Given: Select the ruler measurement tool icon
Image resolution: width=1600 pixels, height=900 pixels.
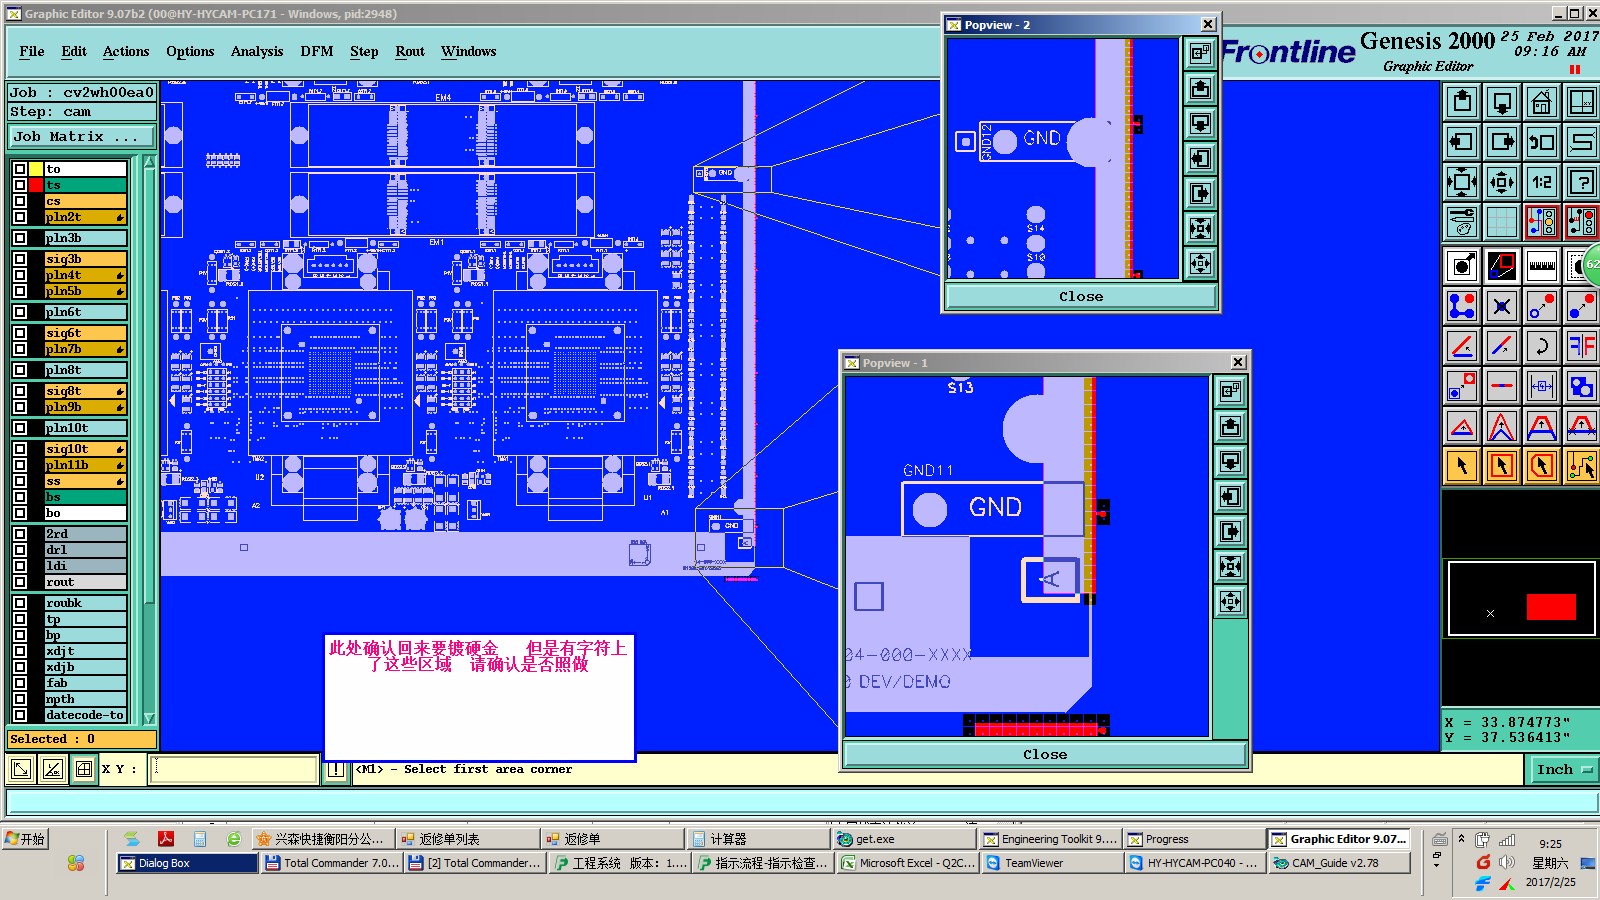Looking at the screenshot, I should click(x=1541, y=266).
